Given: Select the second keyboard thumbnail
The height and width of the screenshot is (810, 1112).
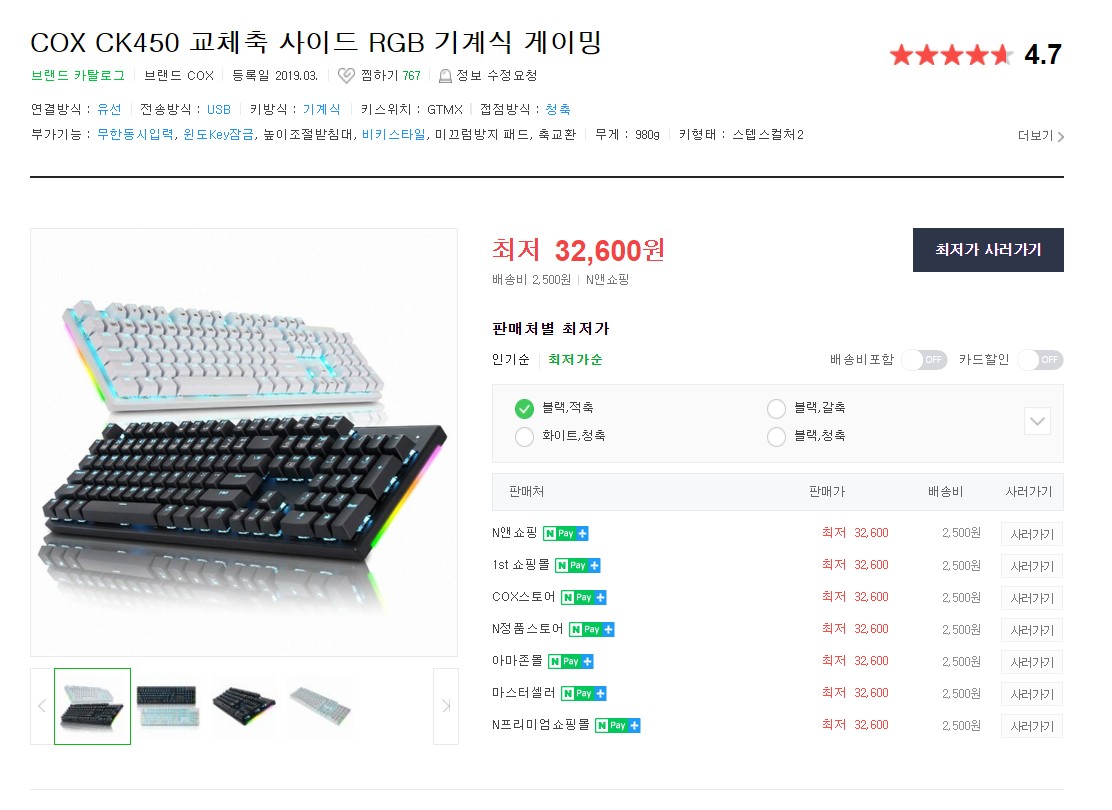Looking at the screenshot, I should pyautogui.click(x=167, y=706).
